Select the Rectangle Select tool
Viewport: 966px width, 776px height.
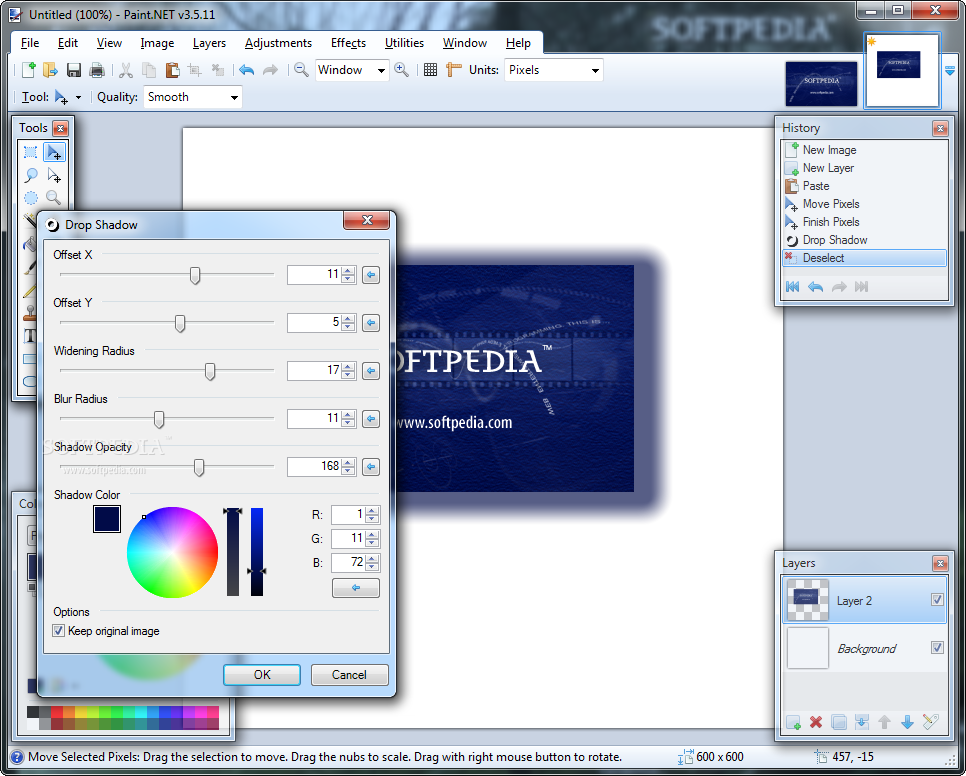point(31,152)
